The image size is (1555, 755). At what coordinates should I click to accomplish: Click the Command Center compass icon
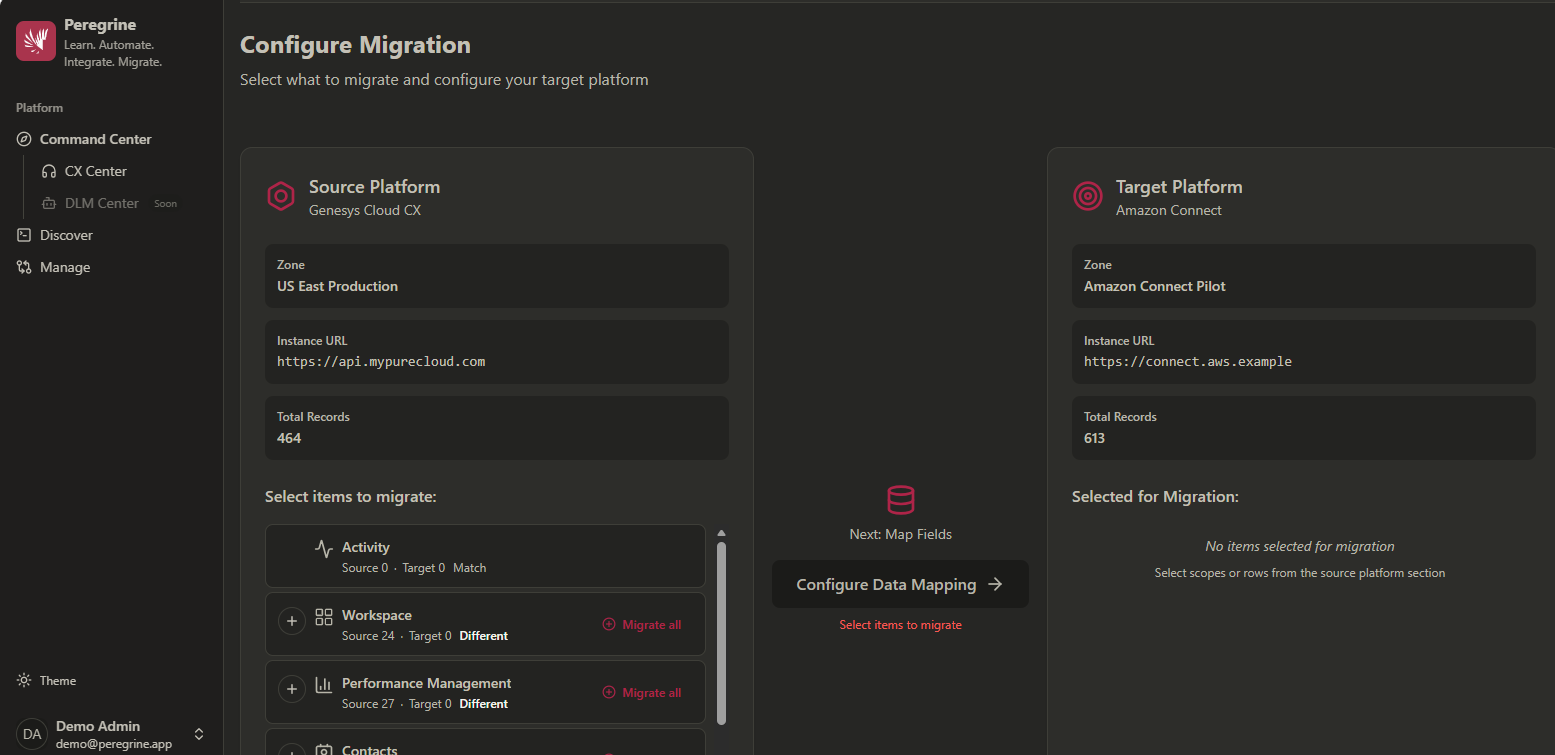24,139
